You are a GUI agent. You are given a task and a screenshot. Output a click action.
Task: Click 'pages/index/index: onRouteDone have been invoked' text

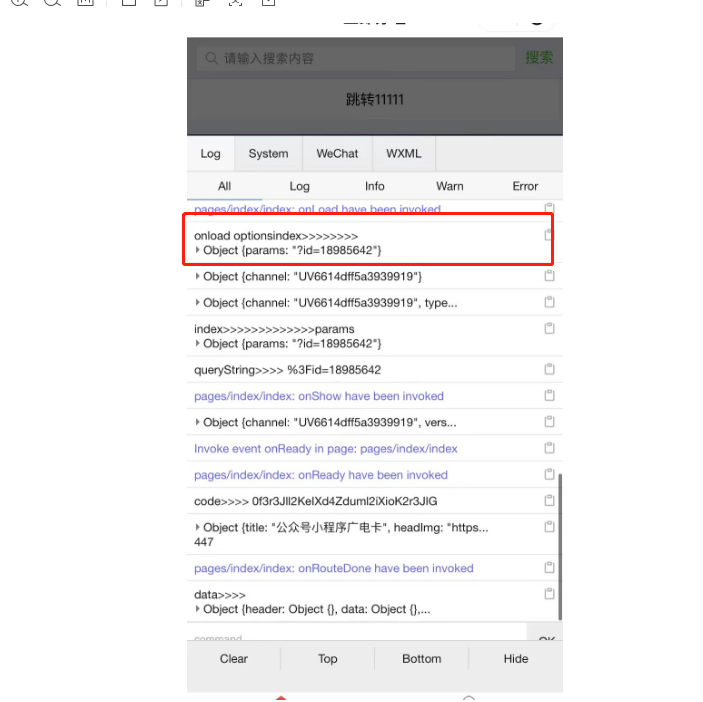[334, 568]
